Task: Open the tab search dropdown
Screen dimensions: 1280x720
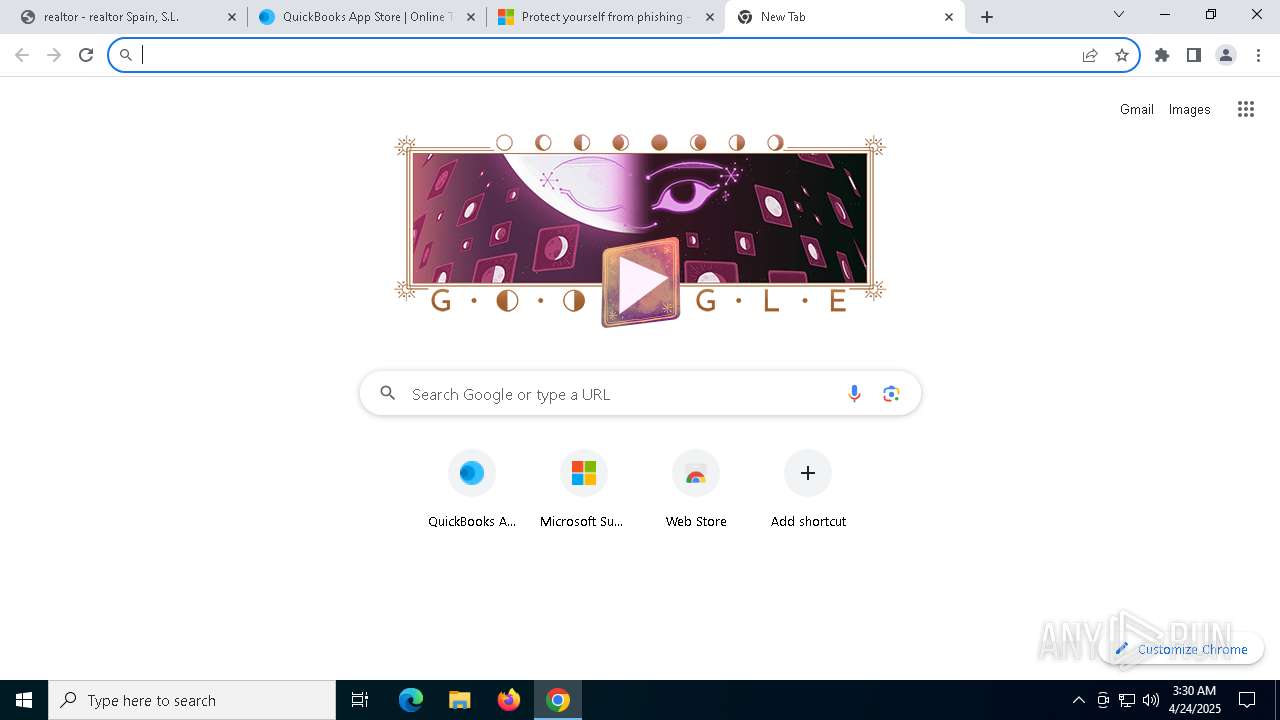Action: (1119, 15)
